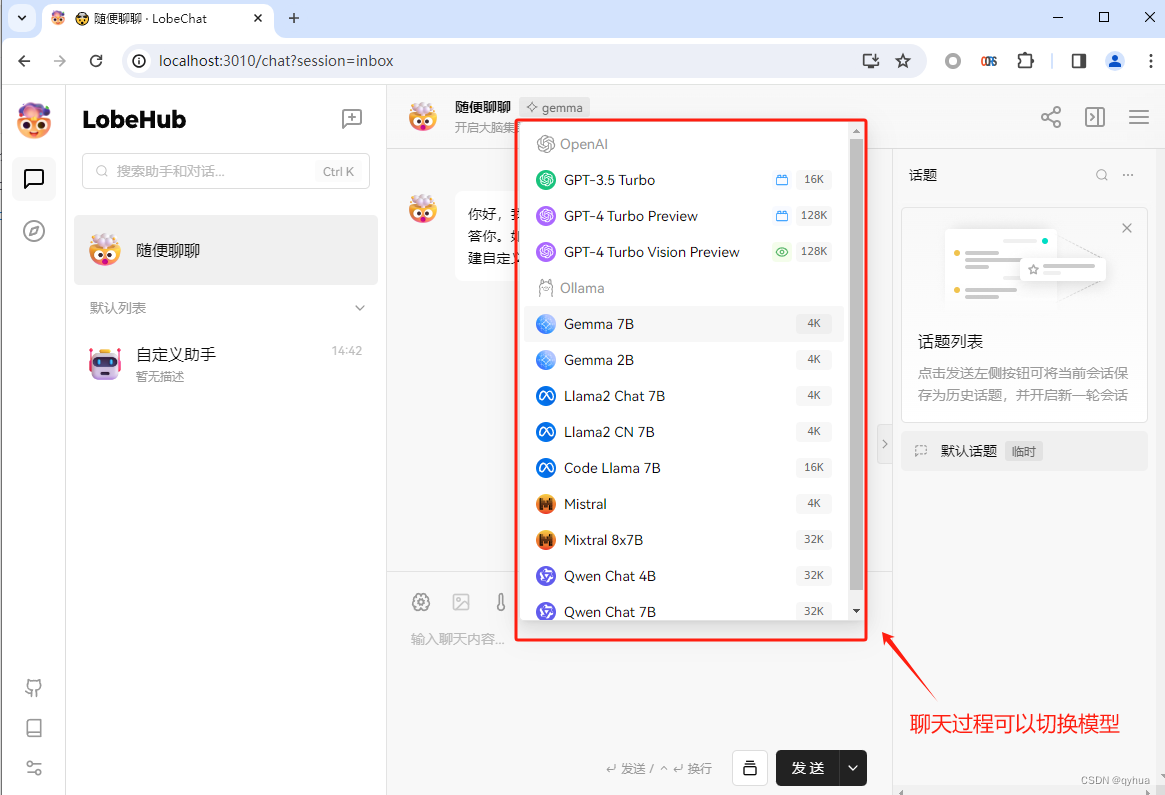The width and height of the screenshot is (1165, 795).
Task: Click the print icon next to send button
Action: pos(750,768)
